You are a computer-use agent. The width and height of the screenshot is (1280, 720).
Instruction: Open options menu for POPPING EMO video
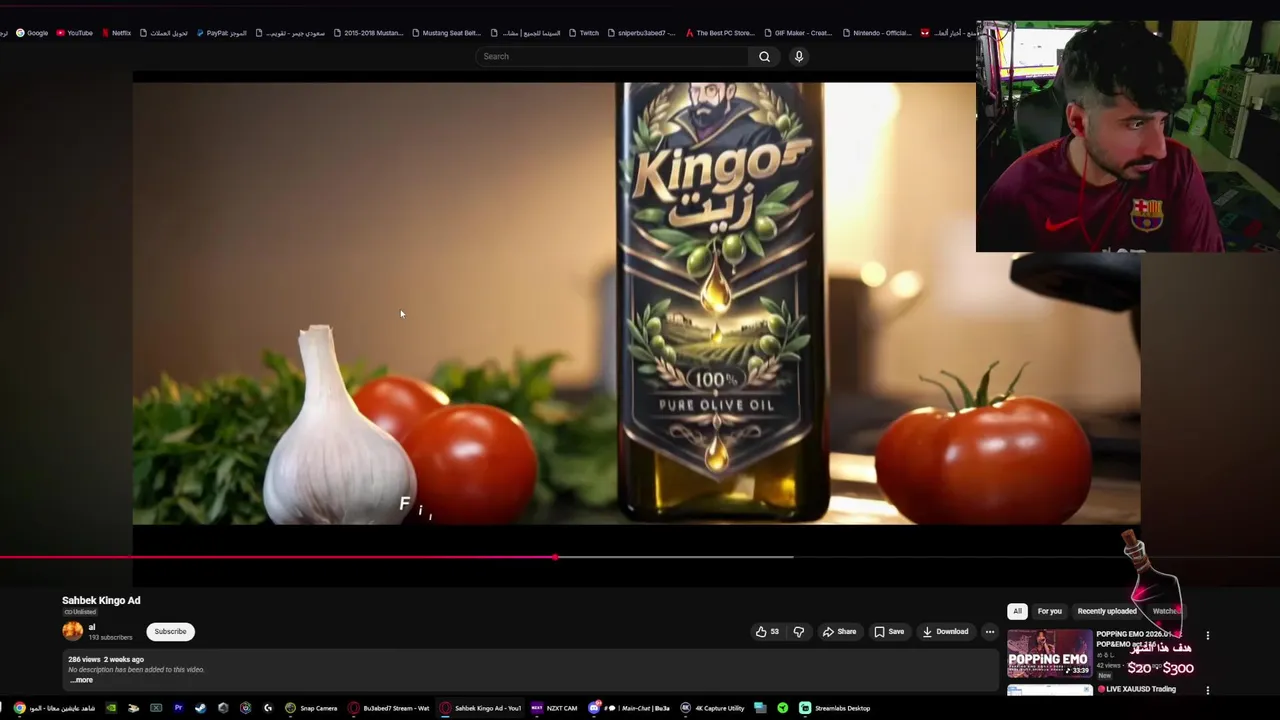pyautogui.click(x=1207, y=636)
